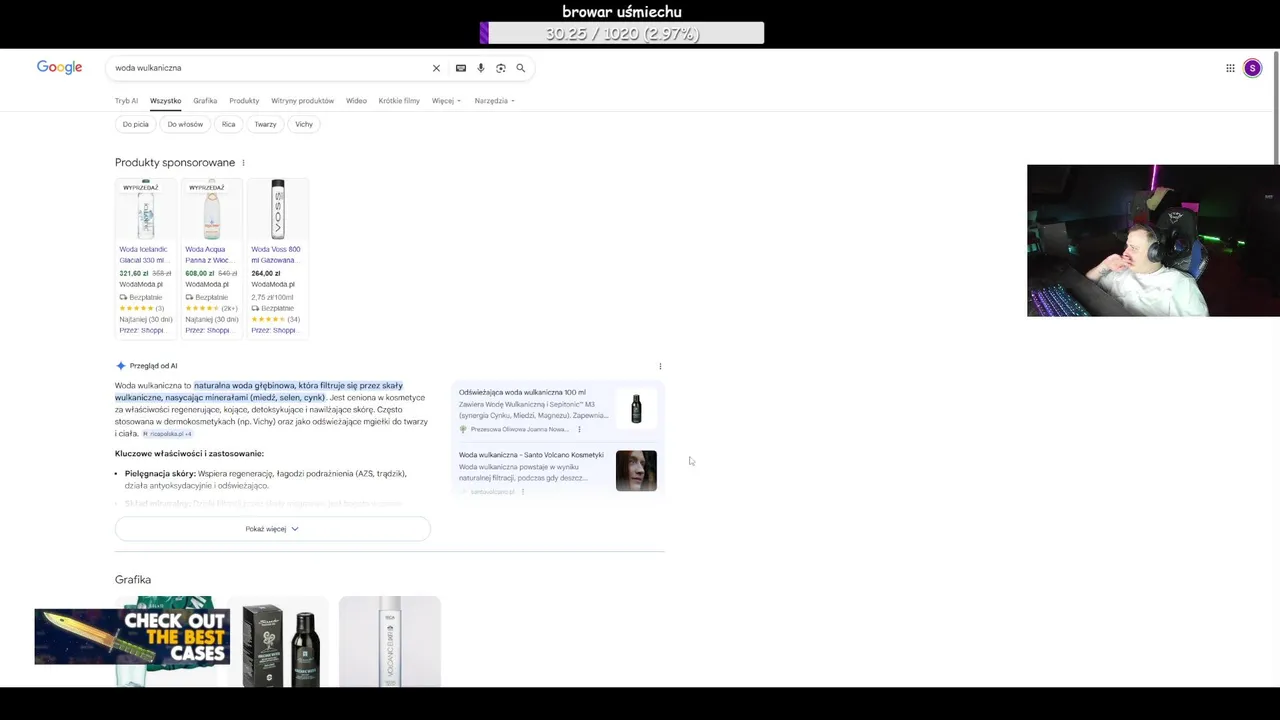Open the Google account avatar S
The height and width of the screenshot is (720, 1280).
(1252, 68)
